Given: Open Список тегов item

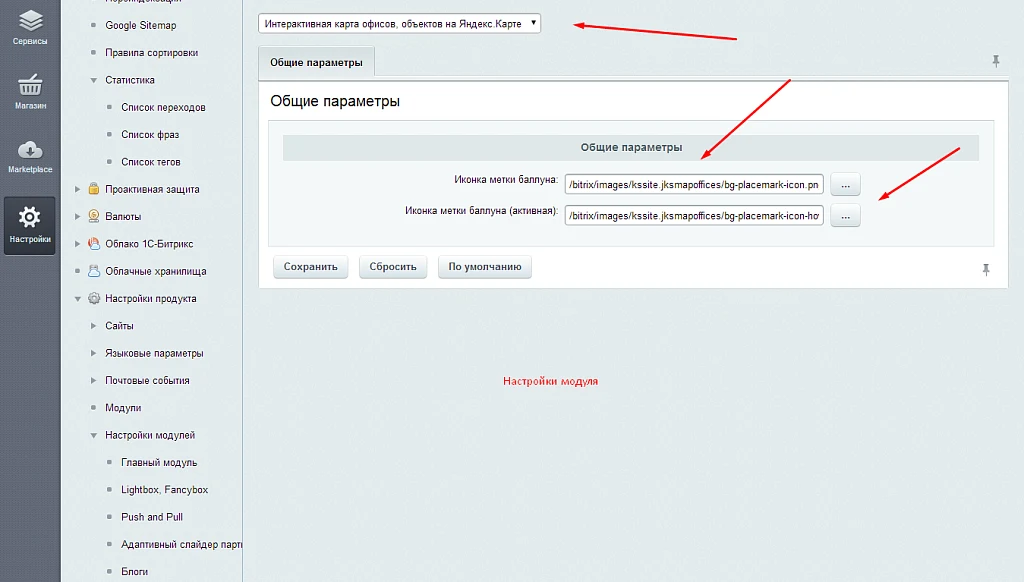Looking at the screenshot, I should (x=151, y=162).
